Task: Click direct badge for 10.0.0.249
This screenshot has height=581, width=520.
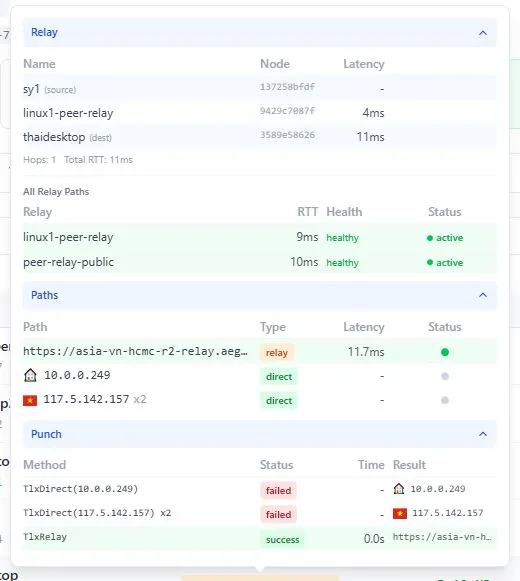Action: coord(279,376)
